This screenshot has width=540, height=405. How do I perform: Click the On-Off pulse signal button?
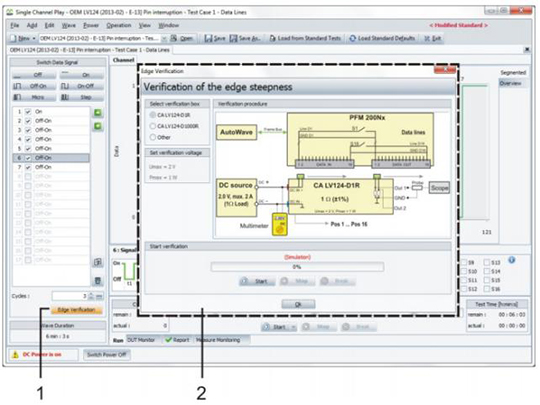coord(82,86)
